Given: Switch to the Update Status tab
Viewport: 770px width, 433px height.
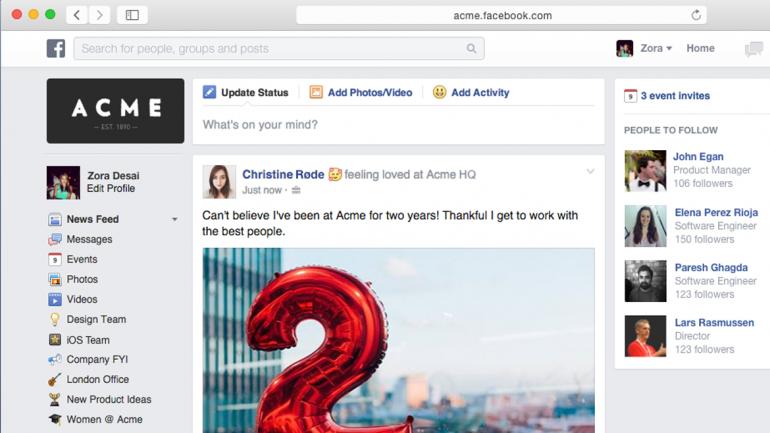Looking at the screenshot, I should [x=246, y=92].
